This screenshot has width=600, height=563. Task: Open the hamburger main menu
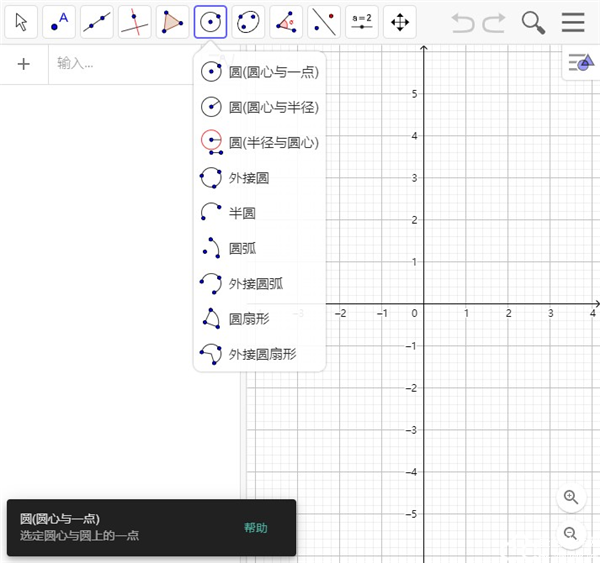coord(573,22)
